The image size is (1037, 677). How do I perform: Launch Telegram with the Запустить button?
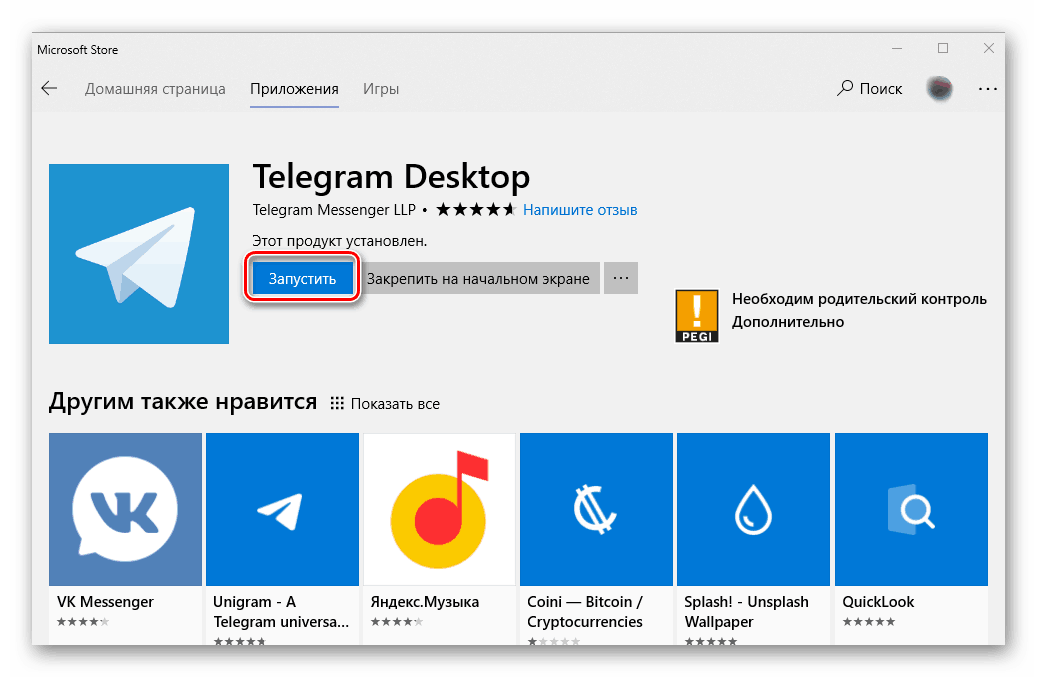[x=302, y=278]
